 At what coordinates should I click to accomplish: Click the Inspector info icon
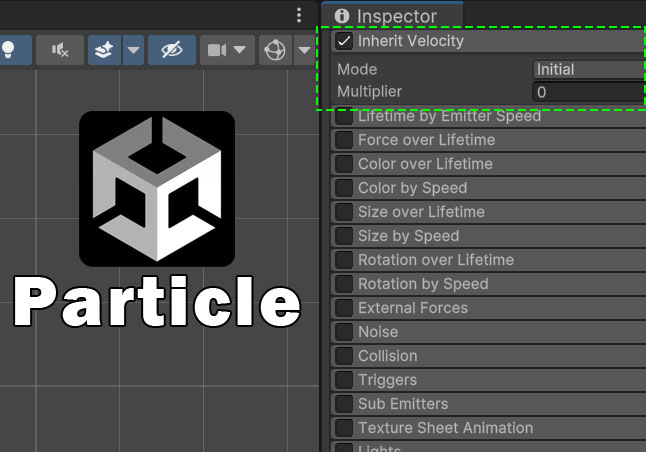[343, 16]
